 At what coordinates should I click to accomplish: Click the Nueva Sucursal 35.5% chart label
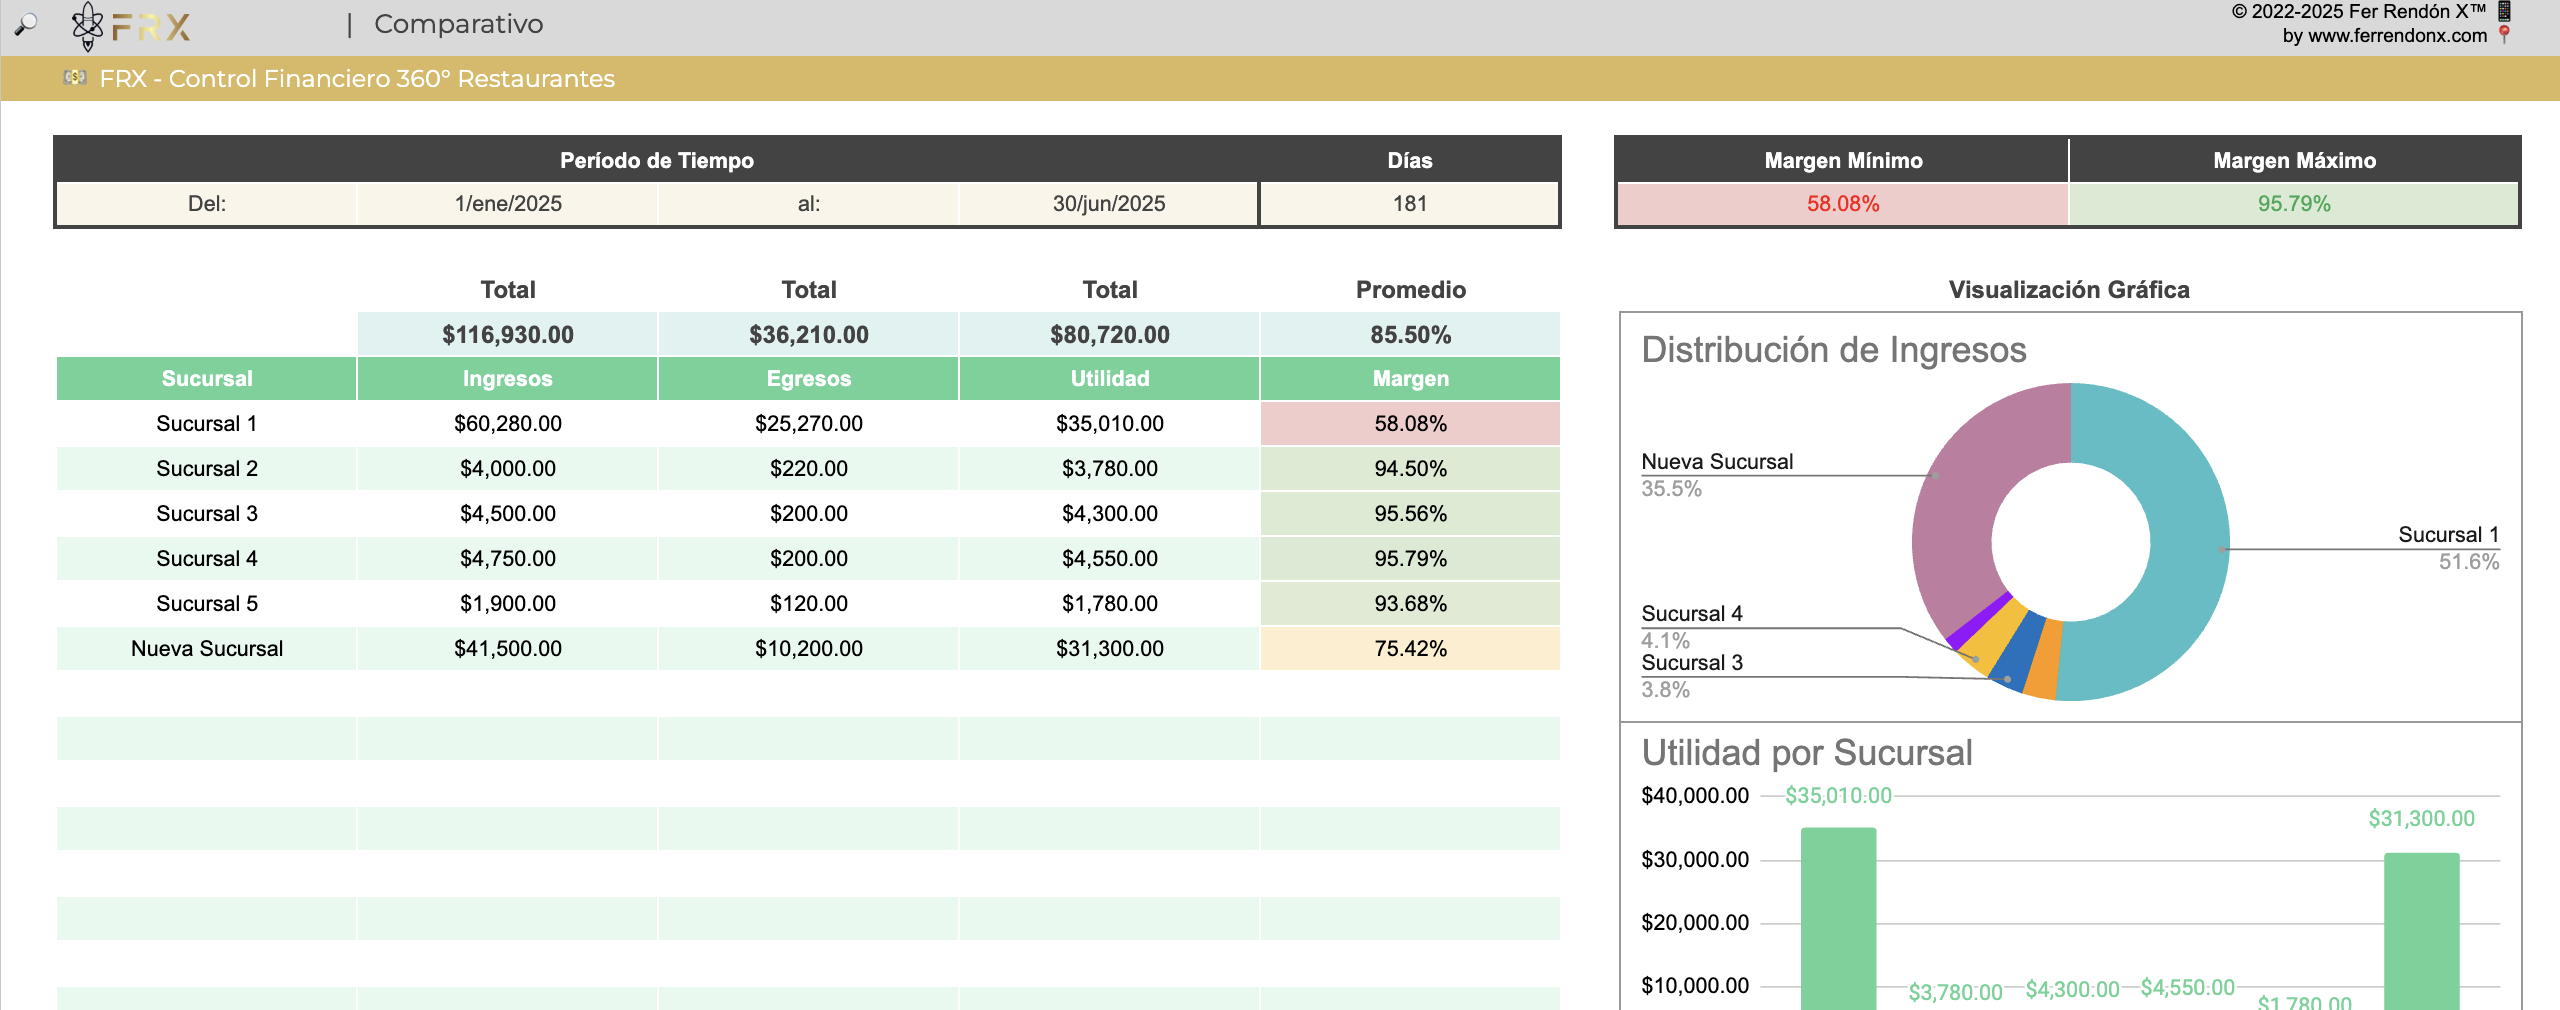click(1717, 475)
